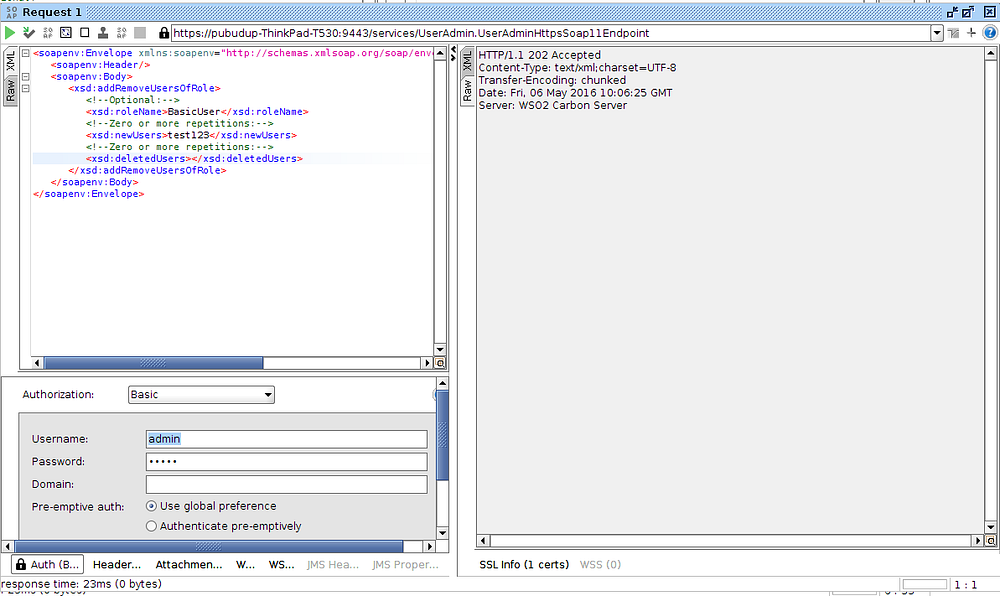Image resolution: width=1000 pixels, height=596 pixels.
Task: Open the W... tab
Action: (246, 564)
